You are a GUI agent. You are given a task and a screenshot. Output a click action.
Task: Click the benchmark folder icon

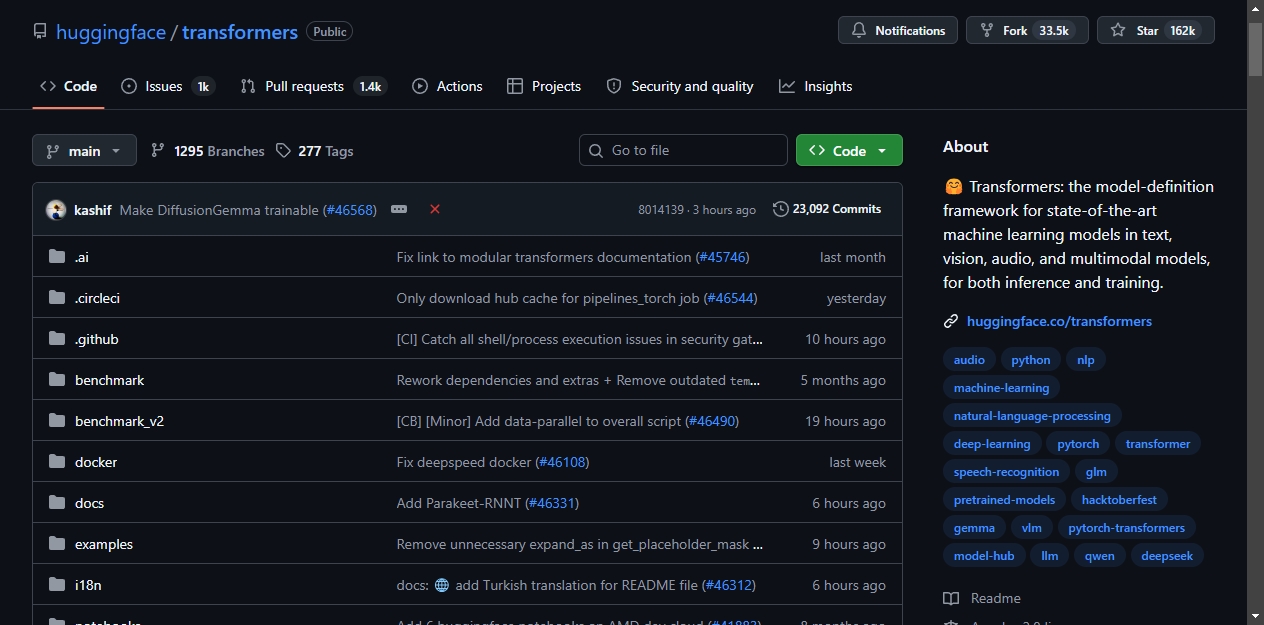click(57, 380)
